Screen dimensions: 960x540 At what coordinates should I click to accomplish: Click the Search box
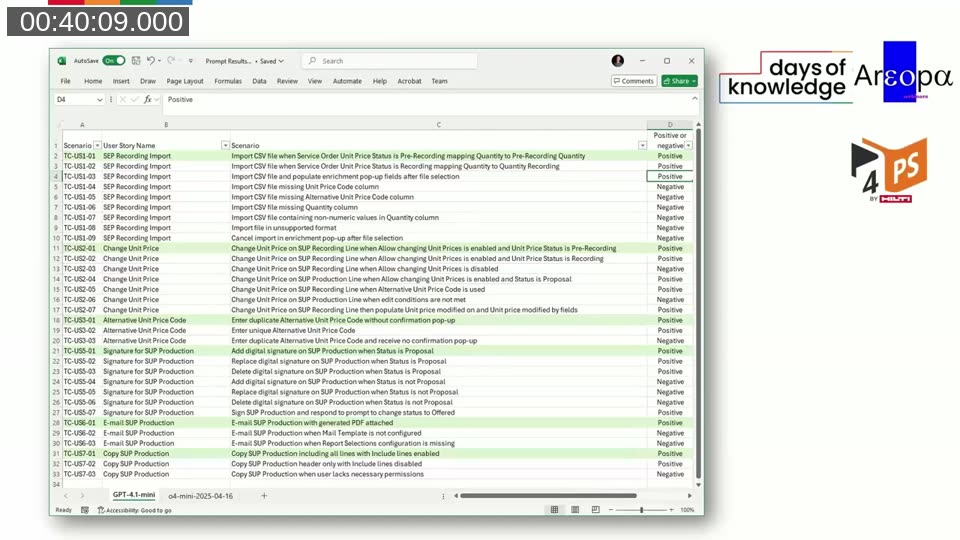point(389,61)
